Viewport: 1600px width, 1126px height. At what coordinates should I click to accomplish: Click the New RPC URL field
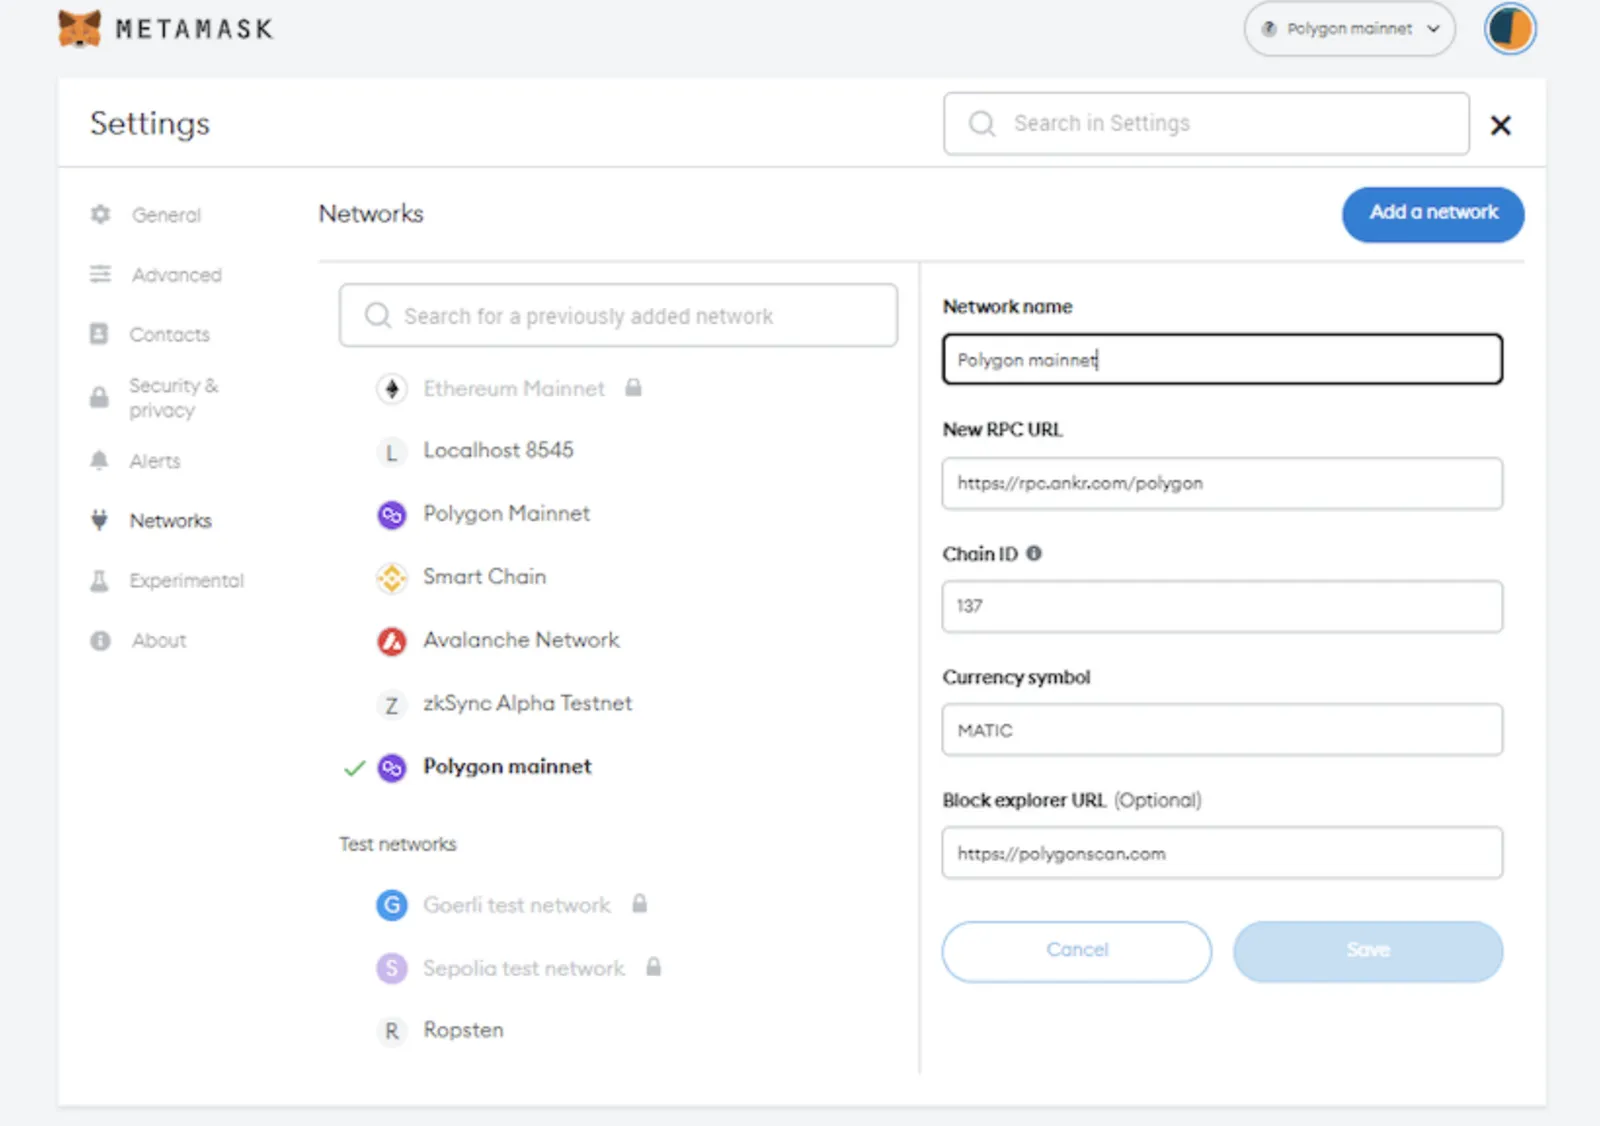[1222, 484]
